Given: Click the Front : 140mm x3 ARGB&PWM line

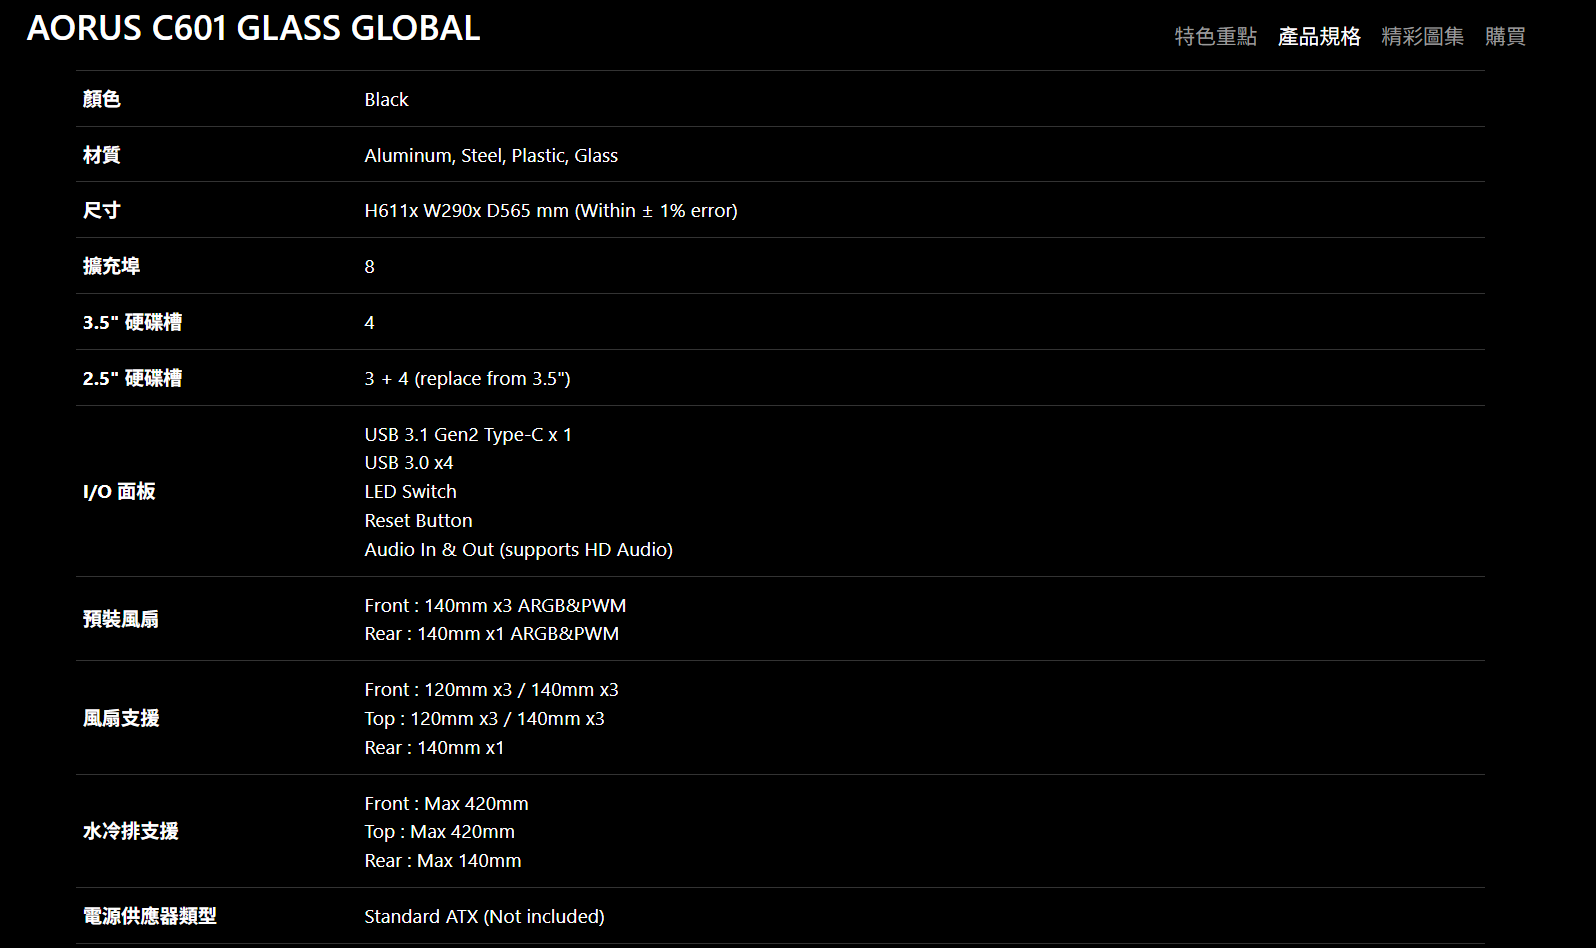Looking at the screenshot, I should [495, 606].
